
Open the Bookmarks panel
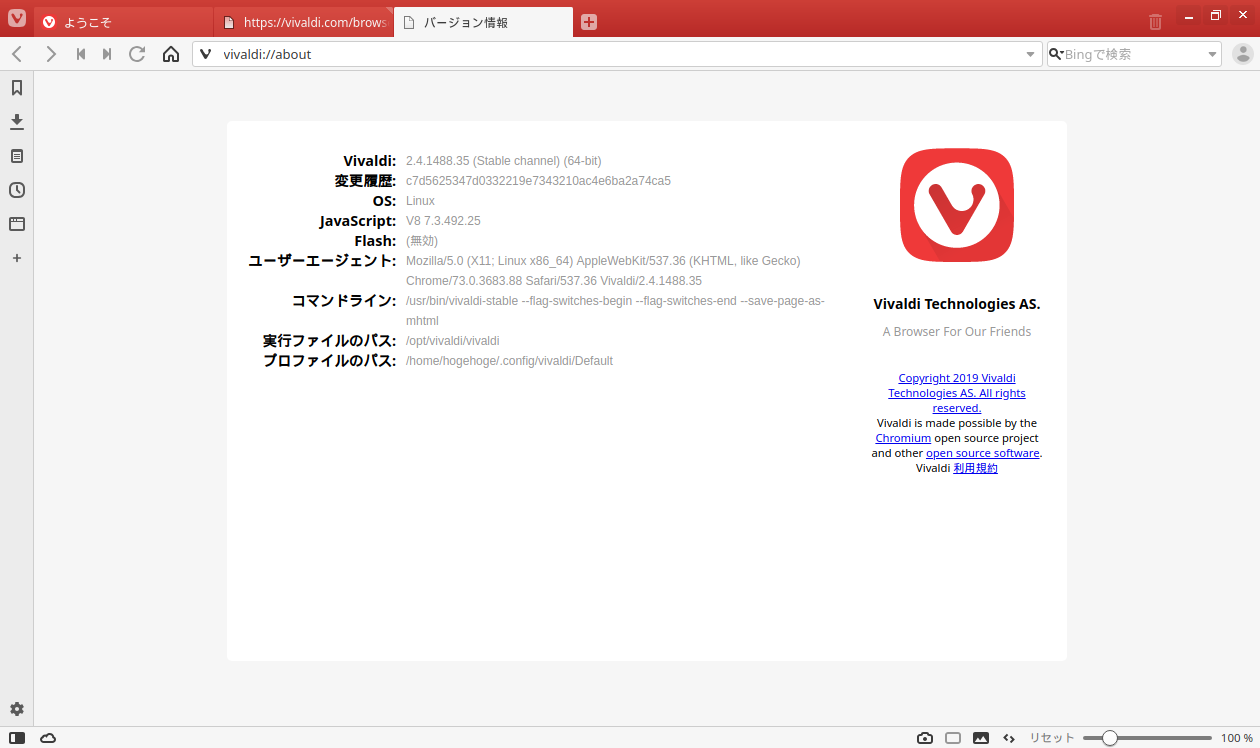17,88
